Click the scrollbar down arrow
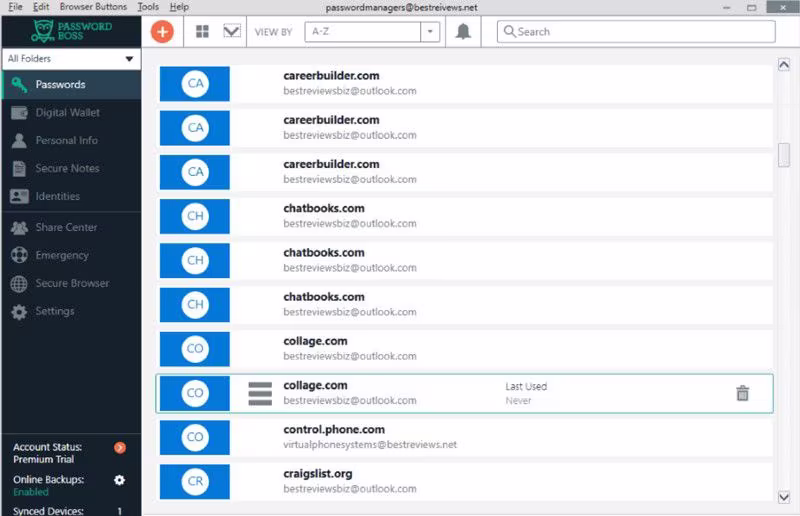This screenshot has width=800, height=516. tap(784, 497)
